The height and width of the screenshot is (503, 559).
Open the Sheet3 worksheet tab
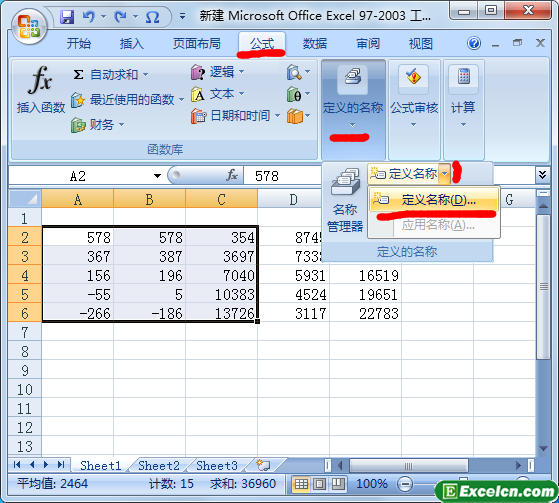[x=217, y=465]
